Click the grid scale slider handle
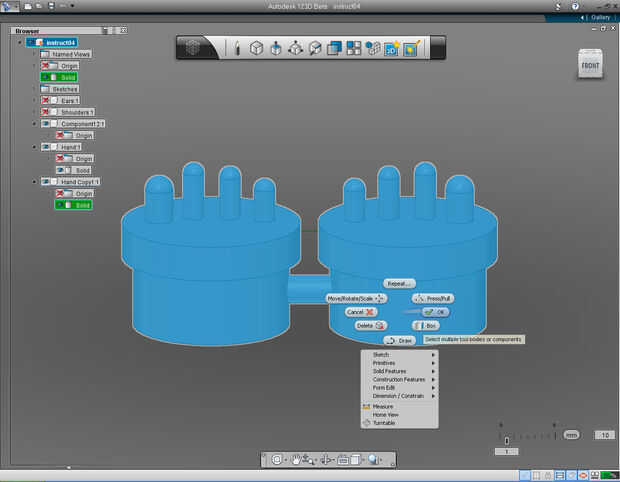Screen dimensions: 620x482 point(507,439)
